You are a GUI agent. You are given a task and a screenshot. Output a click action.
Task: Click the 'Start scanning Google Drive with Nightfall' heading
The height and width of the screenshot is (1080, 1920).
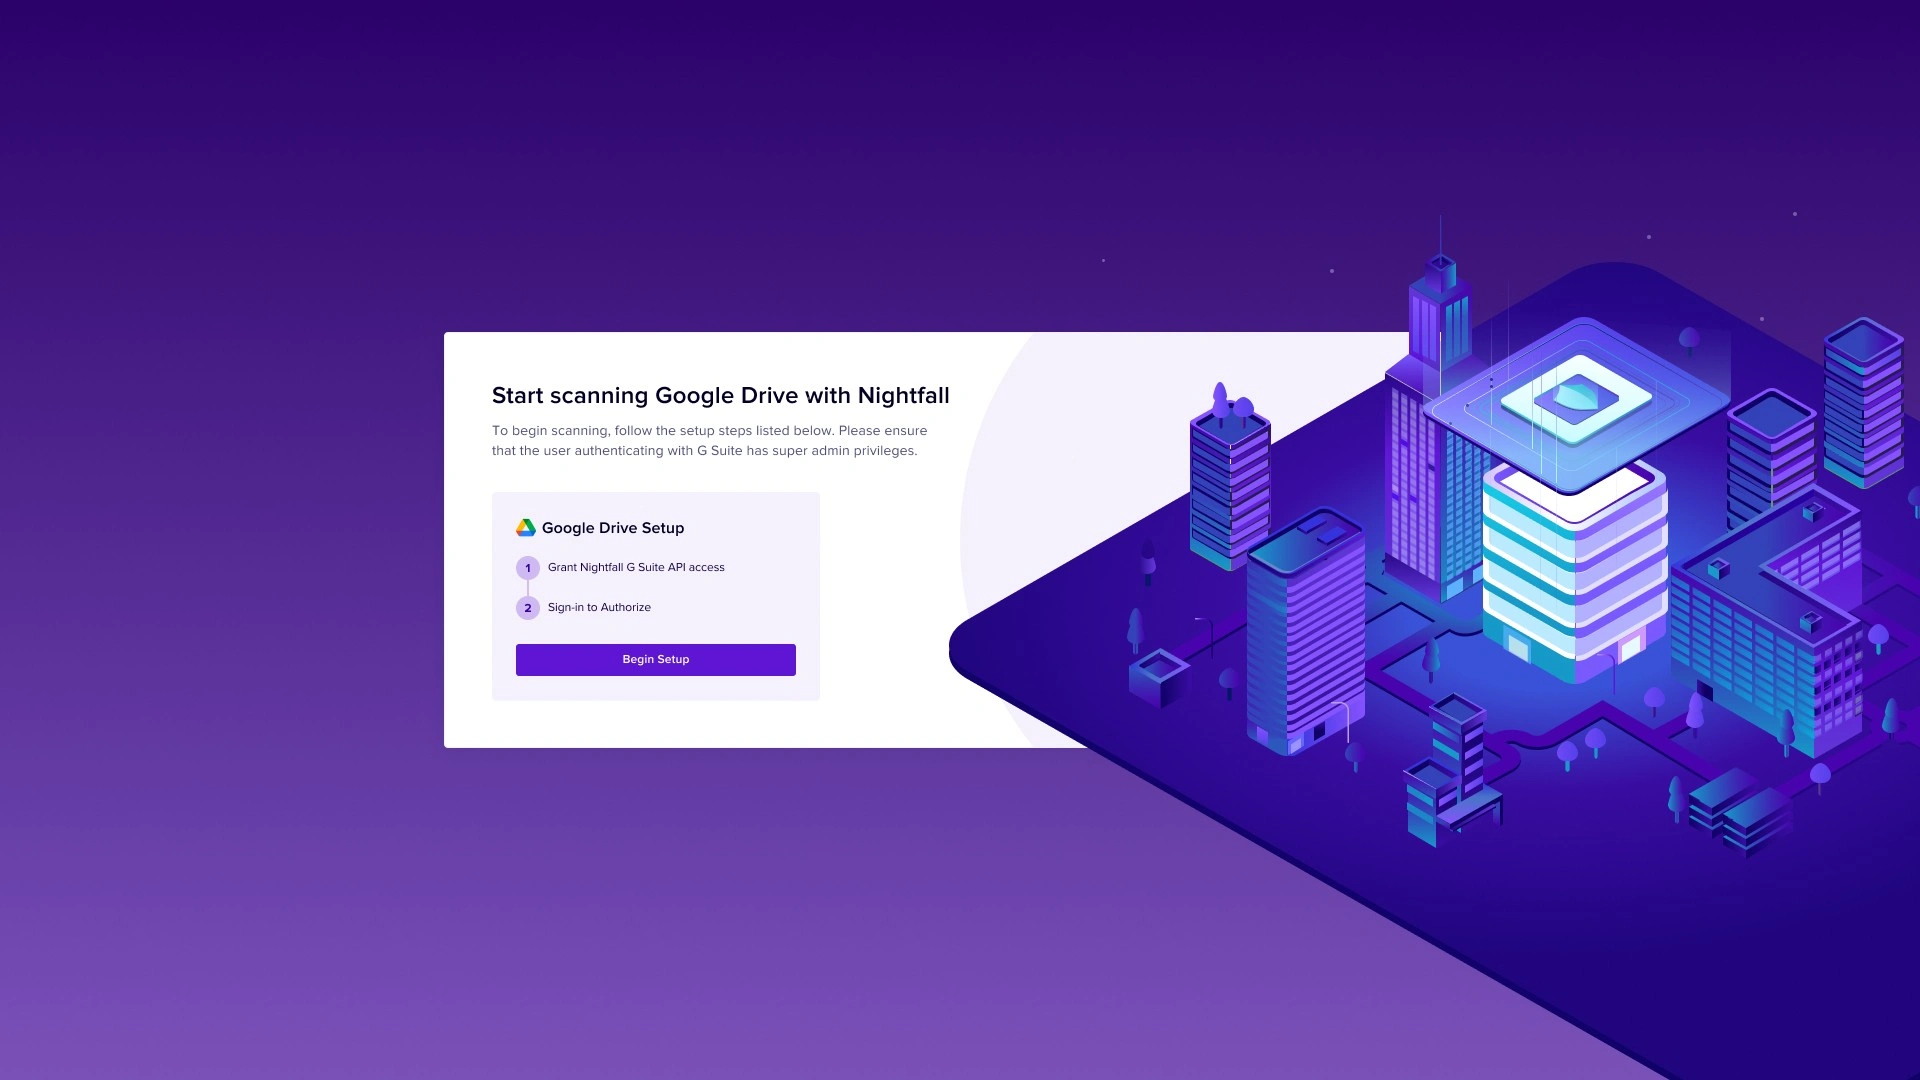coord(720,396)
